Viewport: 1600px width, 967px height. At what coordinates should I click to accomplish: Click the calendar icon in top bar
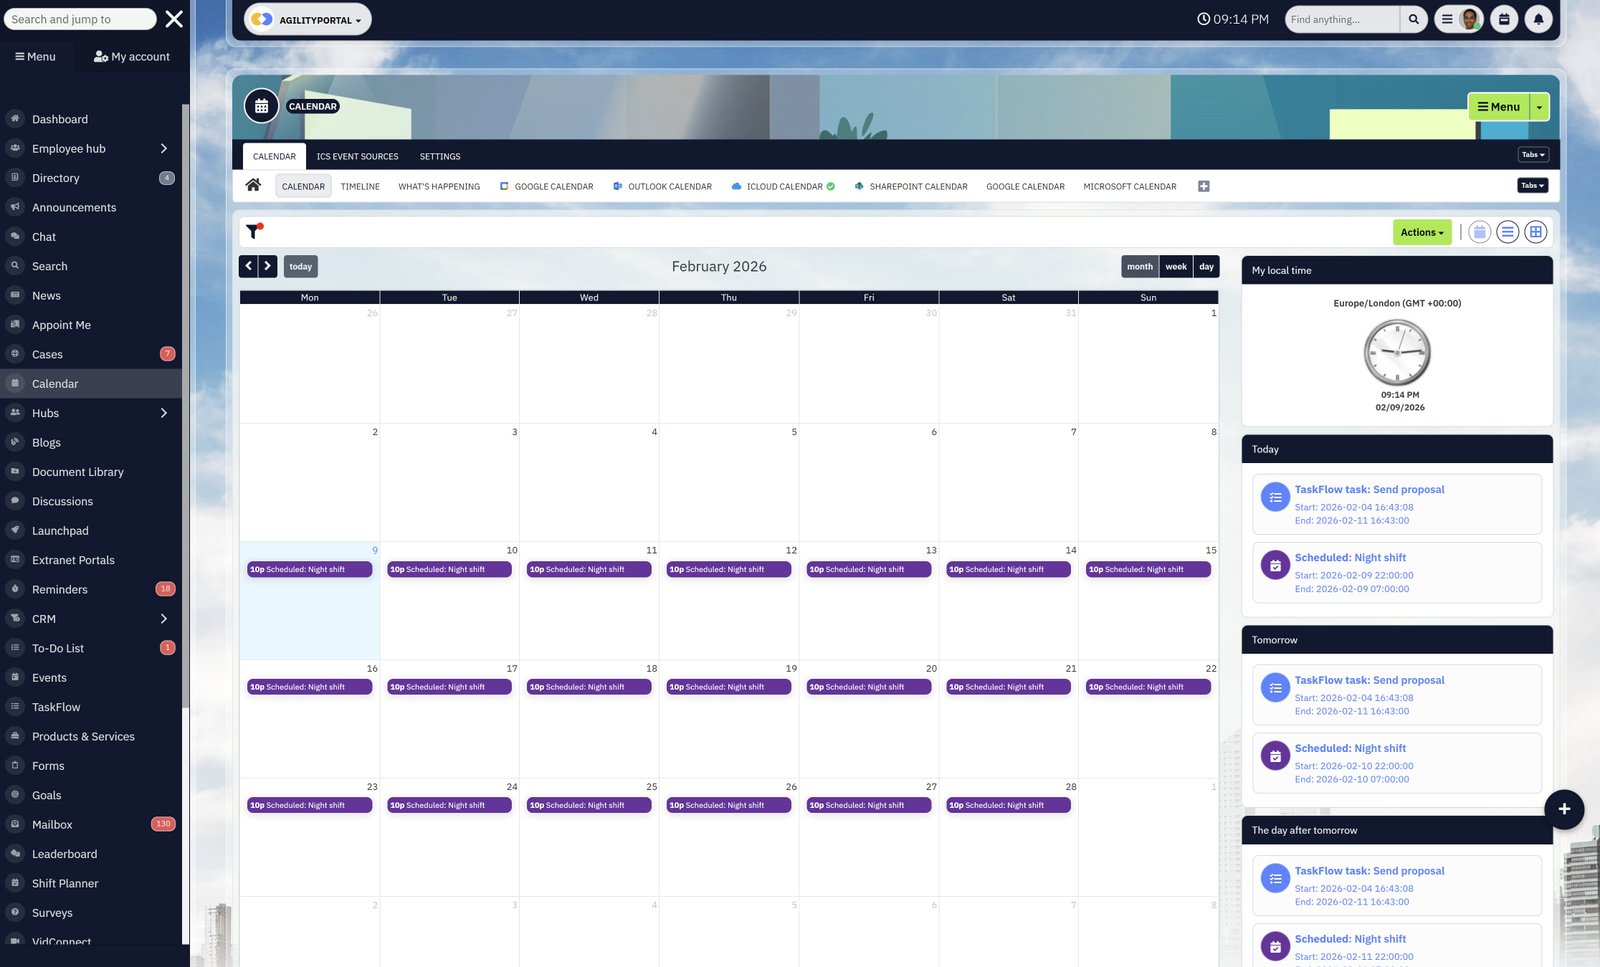point(1504,19)
